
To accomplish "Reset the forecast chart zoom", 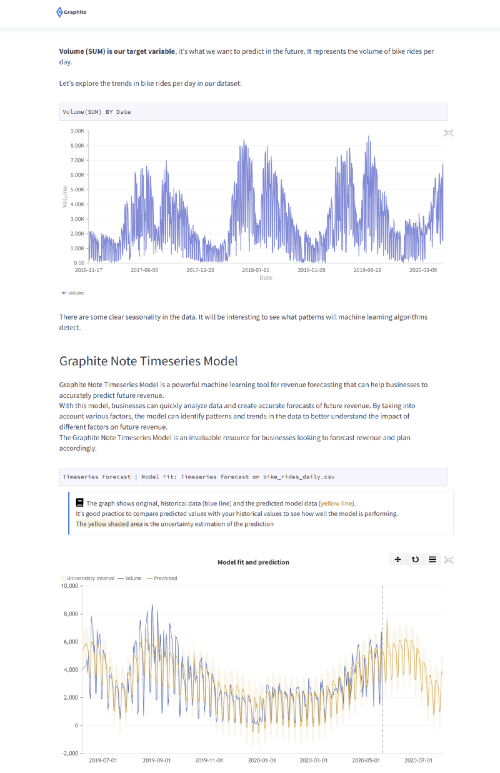I will click(415, 559).
